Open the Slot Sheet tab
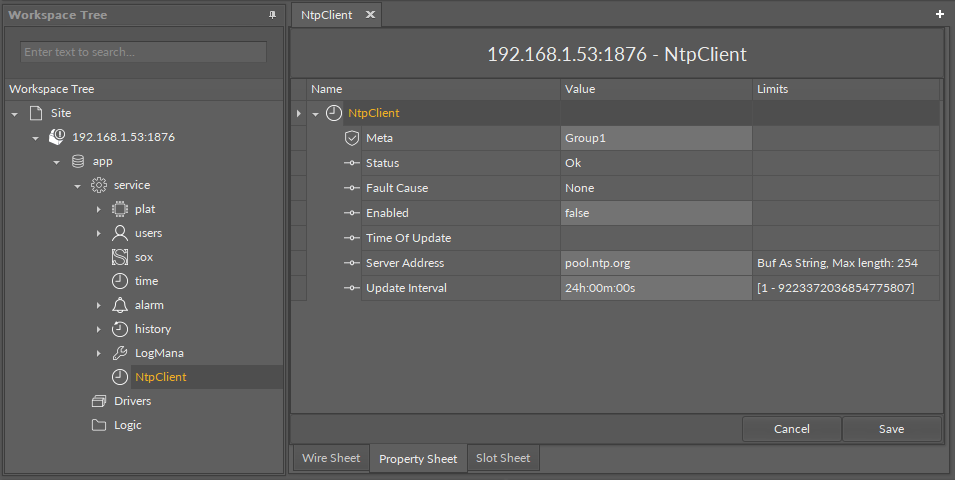This screenshot has width=955, height=480. (x=502, y=458)
